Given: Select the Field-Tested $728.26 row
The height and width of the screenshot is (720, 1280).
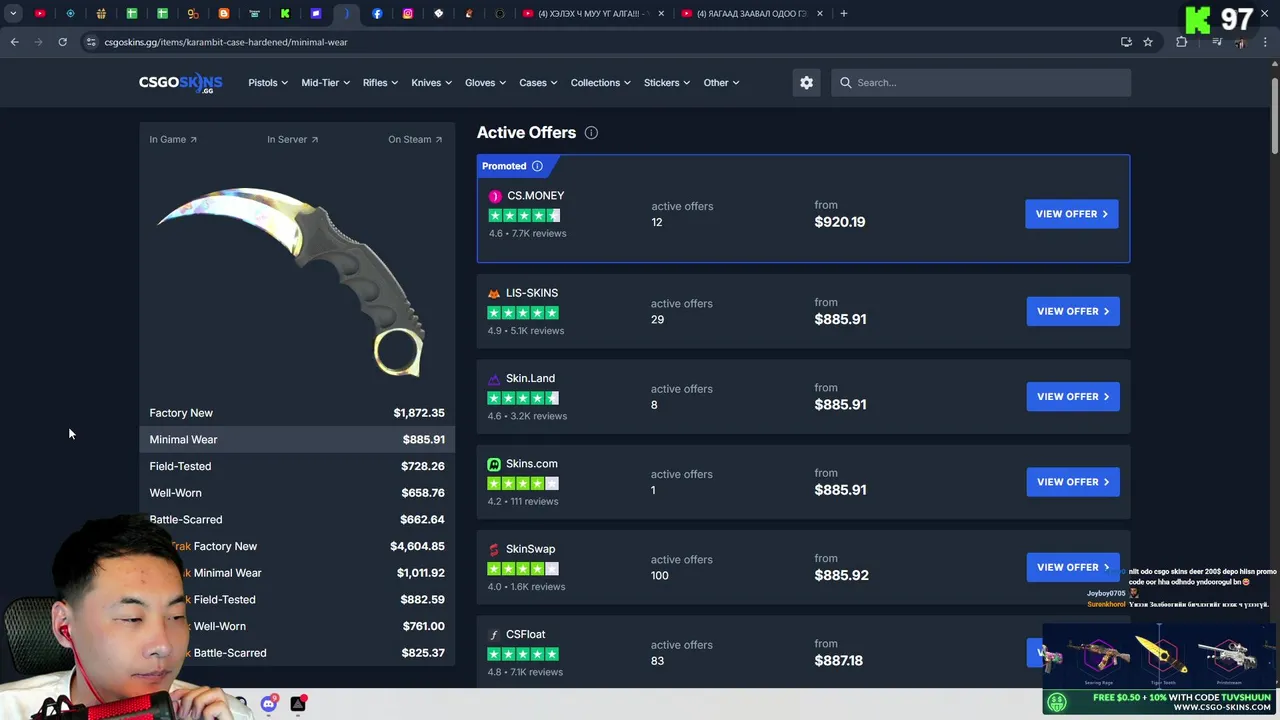Looking at the screenshot, I should [297, 466].
